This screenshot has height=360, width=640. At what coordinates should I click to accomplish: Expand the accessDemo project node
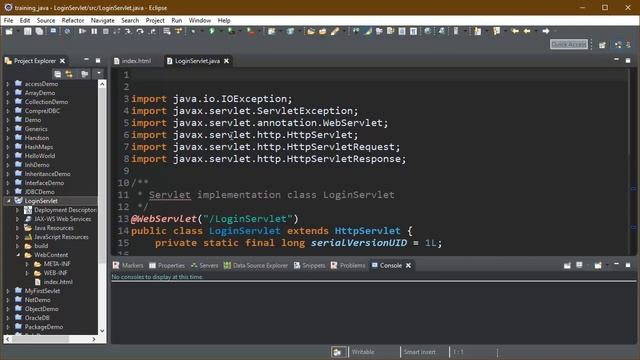8,84
